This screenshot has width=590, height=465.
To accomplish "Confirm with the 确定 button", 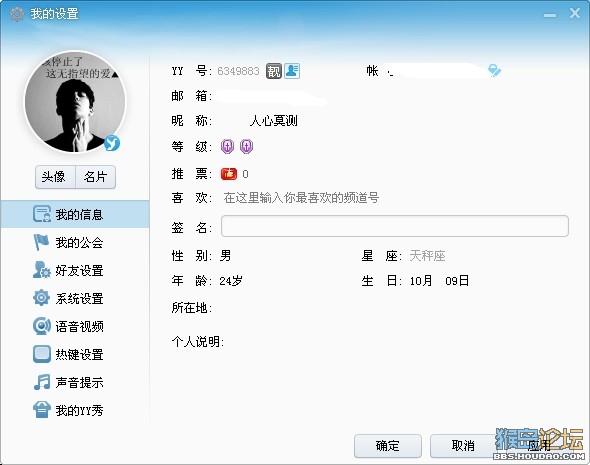I will [388, 446].
